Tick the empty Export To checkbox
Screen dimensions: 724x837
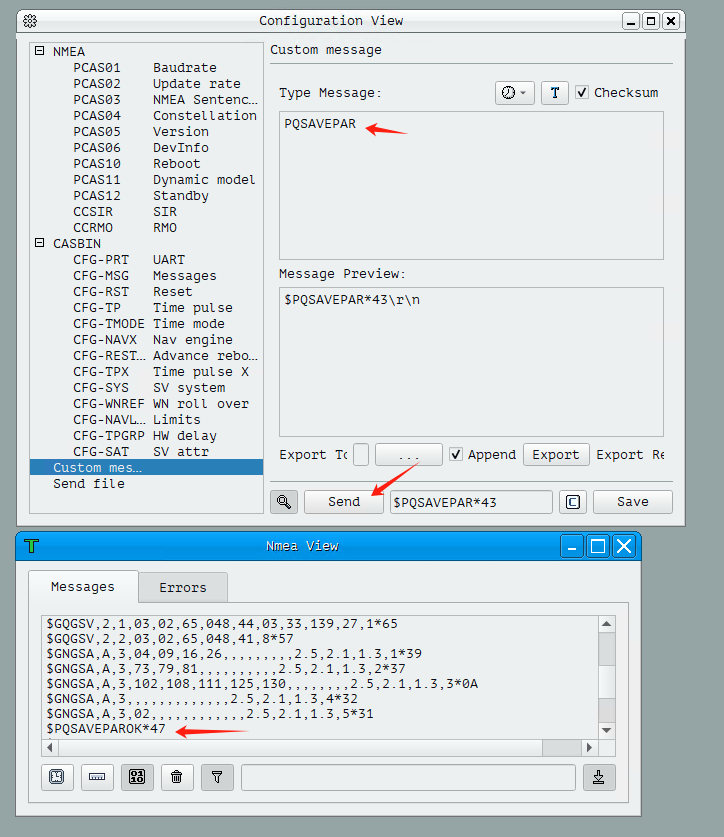(361, 454)
